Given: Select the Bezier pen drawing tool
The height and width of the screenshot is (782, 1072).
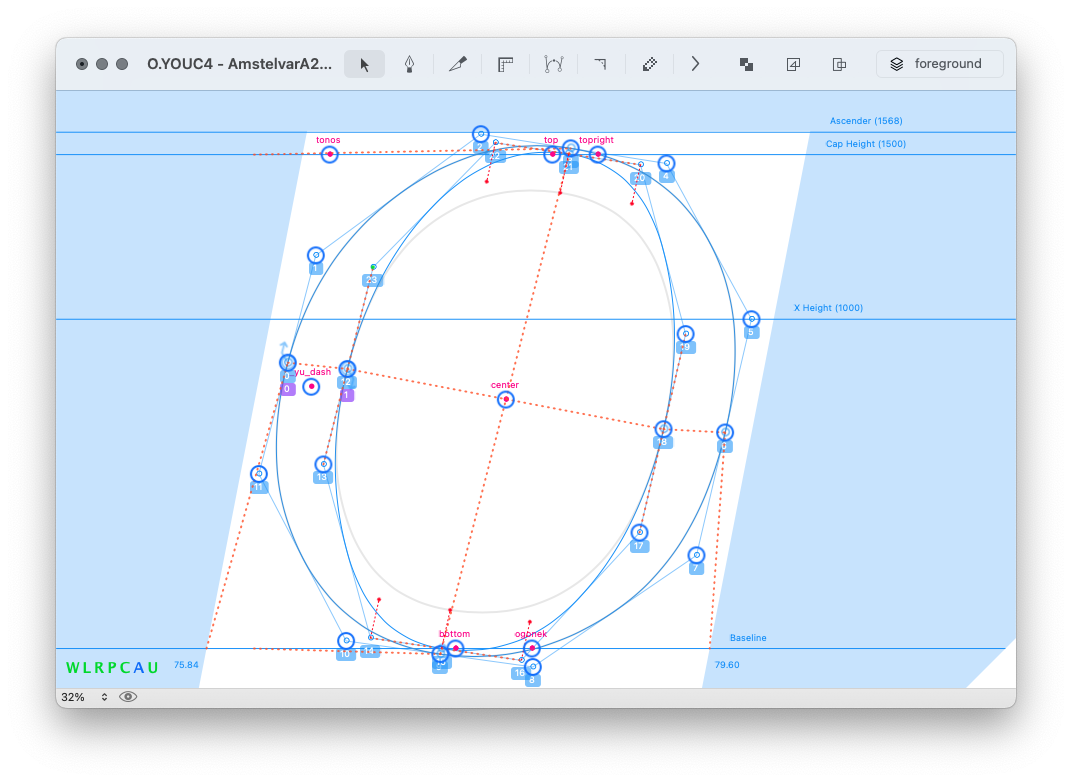Looking at the screenshot, I should pyautogui.click(x=409, y=64).
